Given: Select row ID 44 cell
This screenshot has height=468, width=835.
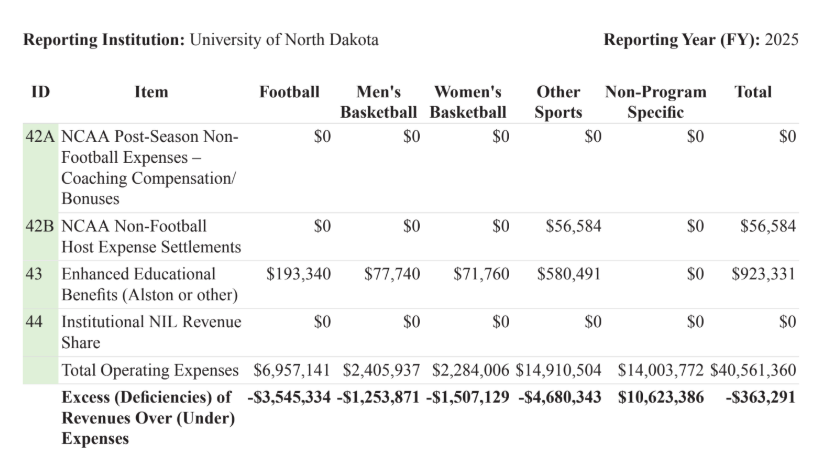Looking at the screenshot, I should pyautogui.click(x=34, y=322).
